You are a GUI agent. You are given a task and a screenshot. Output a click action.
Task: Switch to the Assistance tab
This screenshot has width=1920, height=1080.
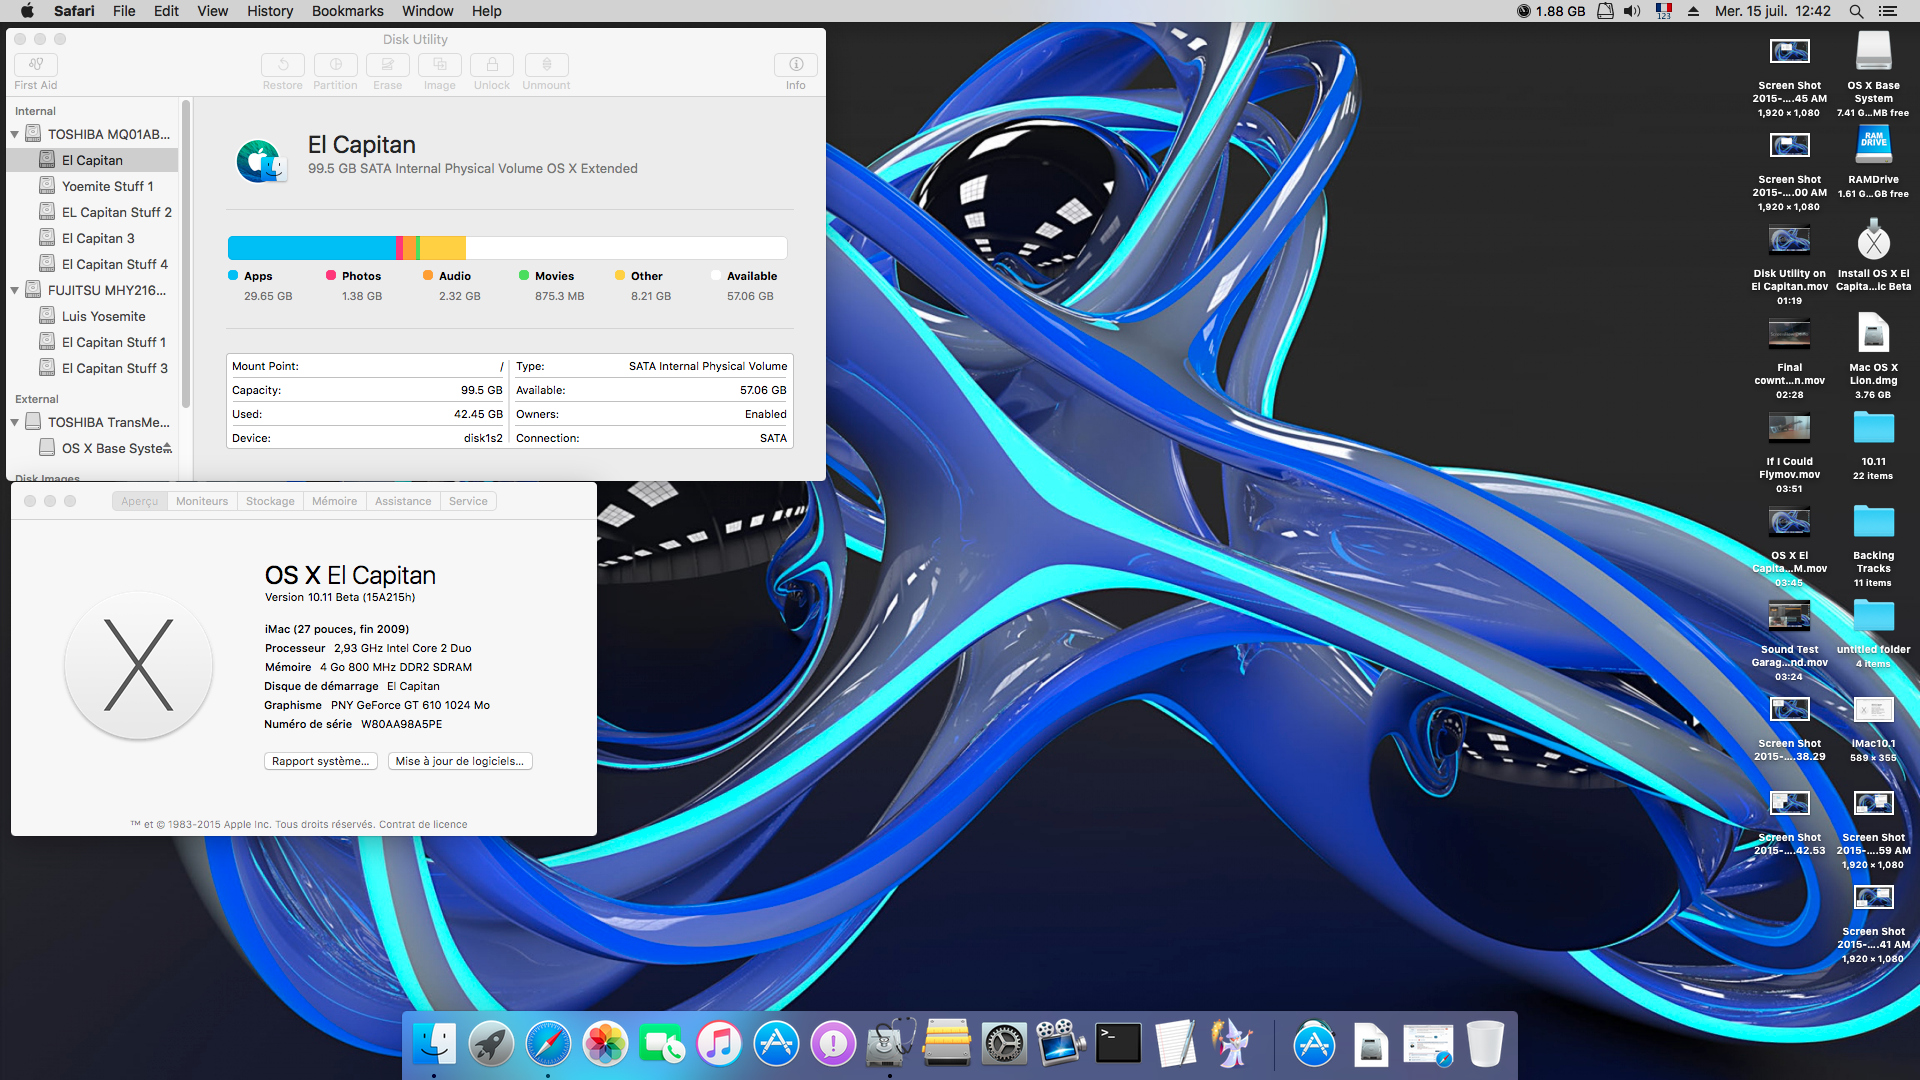(x=403, y=501)
